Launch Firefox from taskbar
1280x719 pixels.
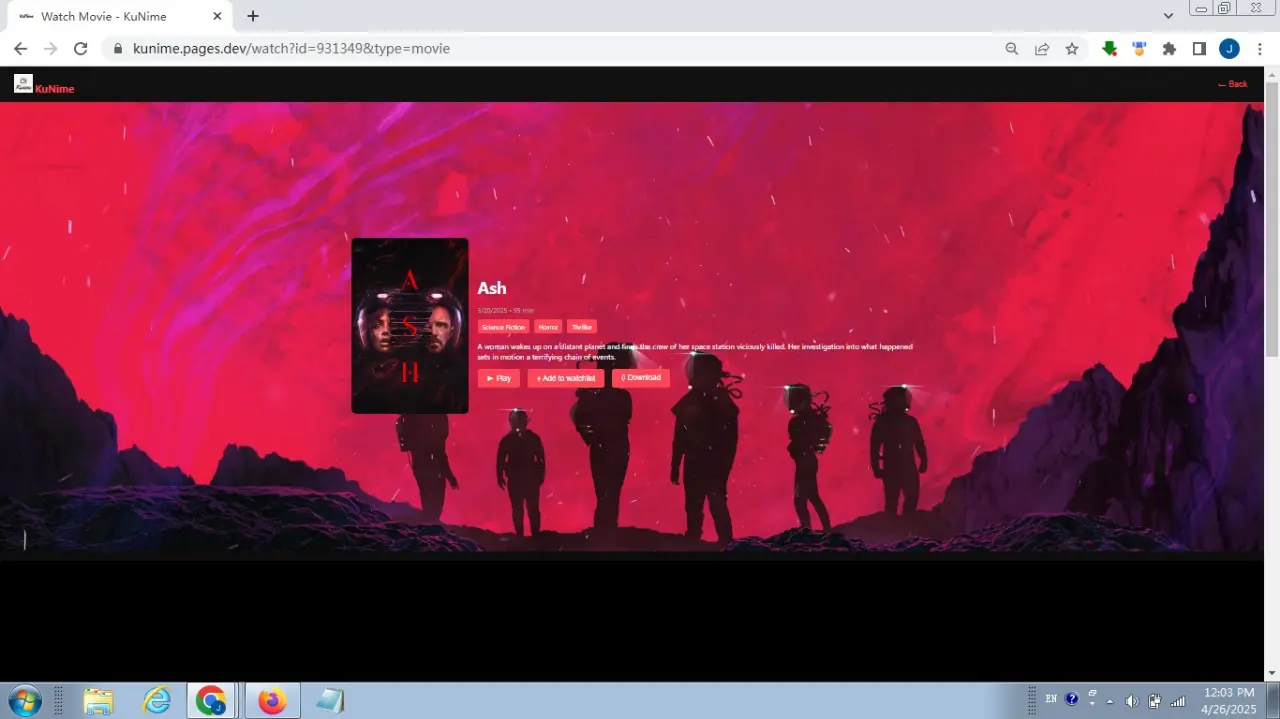pyautogui.click(x=271, y=700)
